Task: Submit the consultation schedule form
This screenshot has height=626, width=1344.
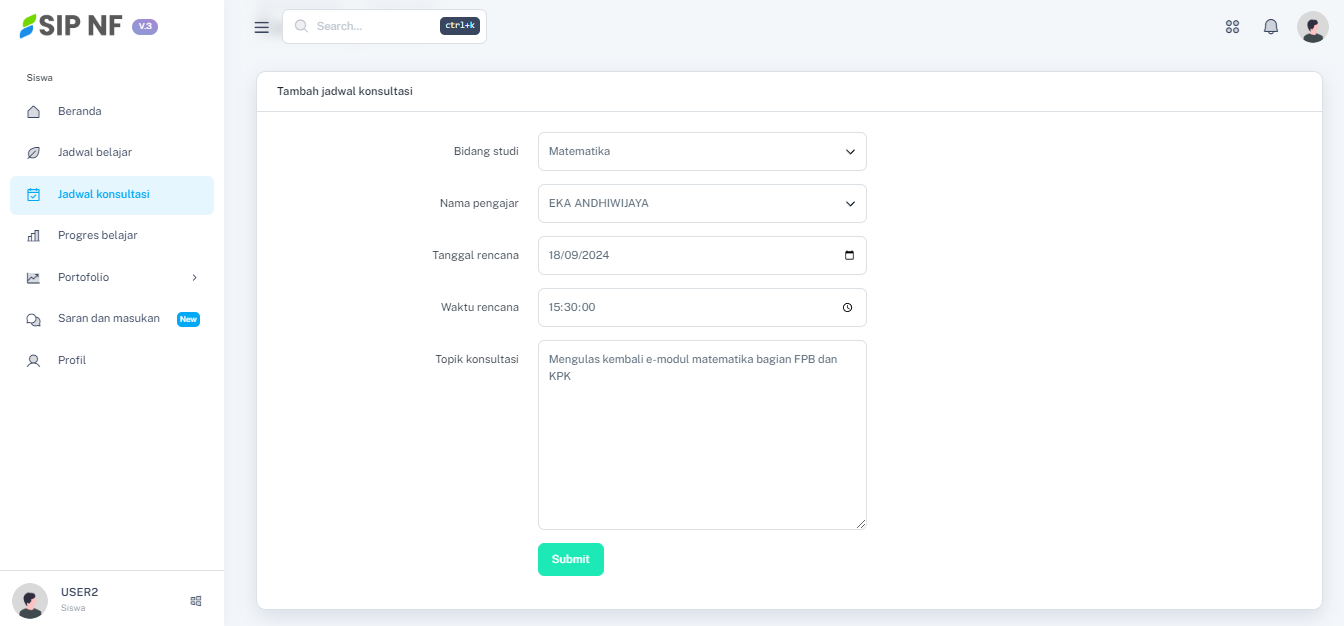Action: (570, 560)
